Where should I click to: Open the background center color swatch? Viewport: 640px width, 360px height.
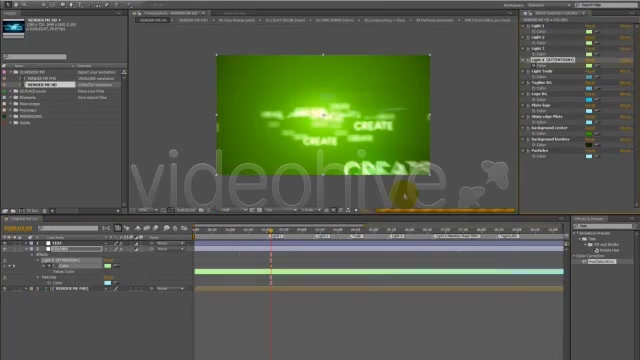click(589, 133)
